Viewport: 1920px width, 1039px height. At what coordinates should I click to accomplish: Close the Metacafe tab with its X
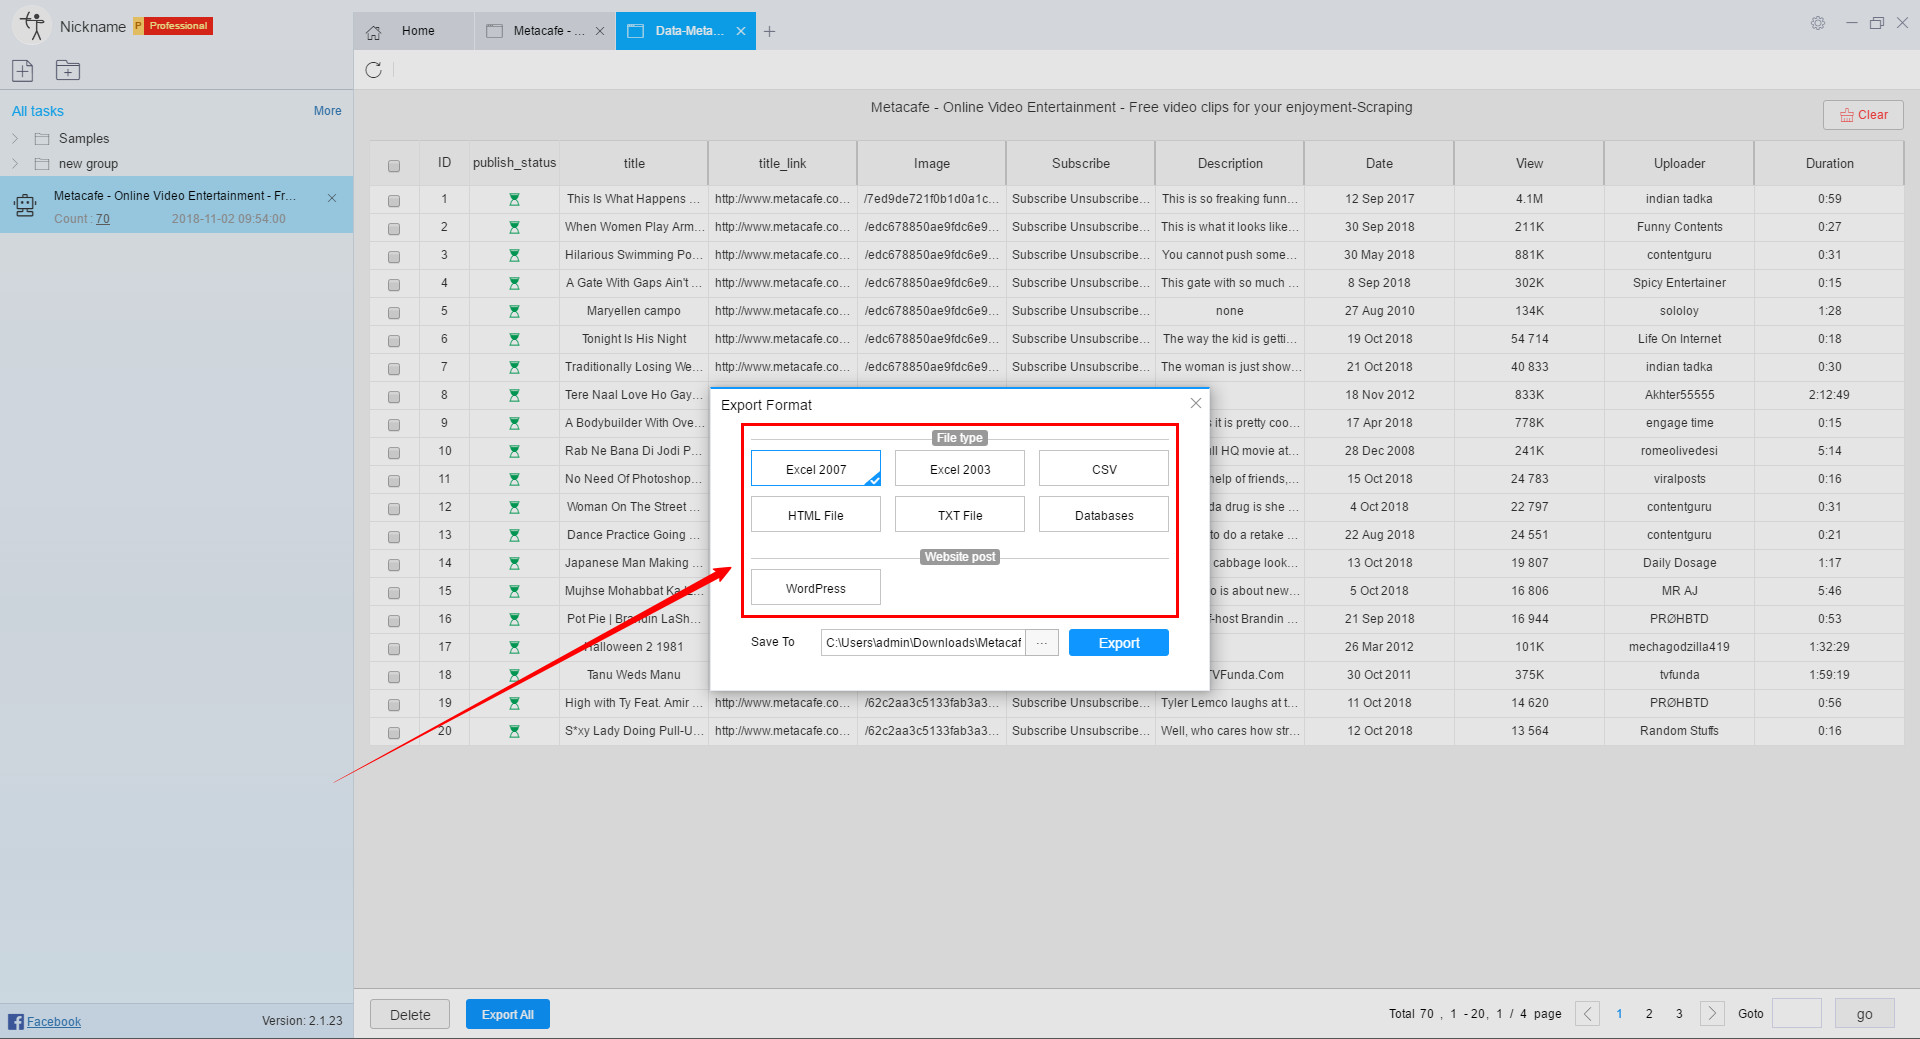(x=600, y=31)
